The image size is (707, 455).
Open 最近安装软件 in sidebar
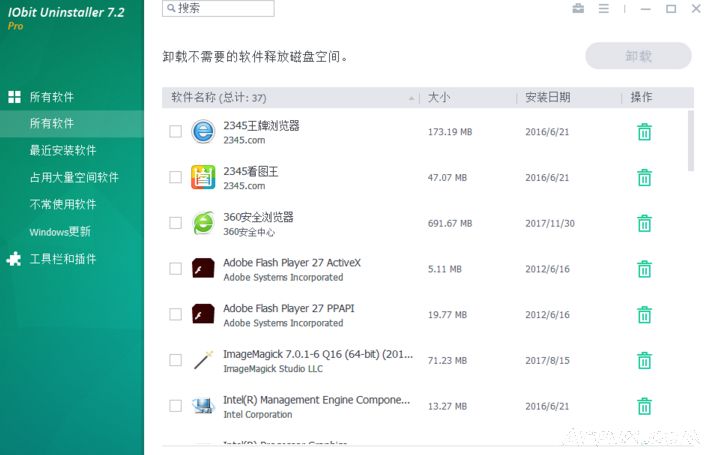(x=63, y=150)
